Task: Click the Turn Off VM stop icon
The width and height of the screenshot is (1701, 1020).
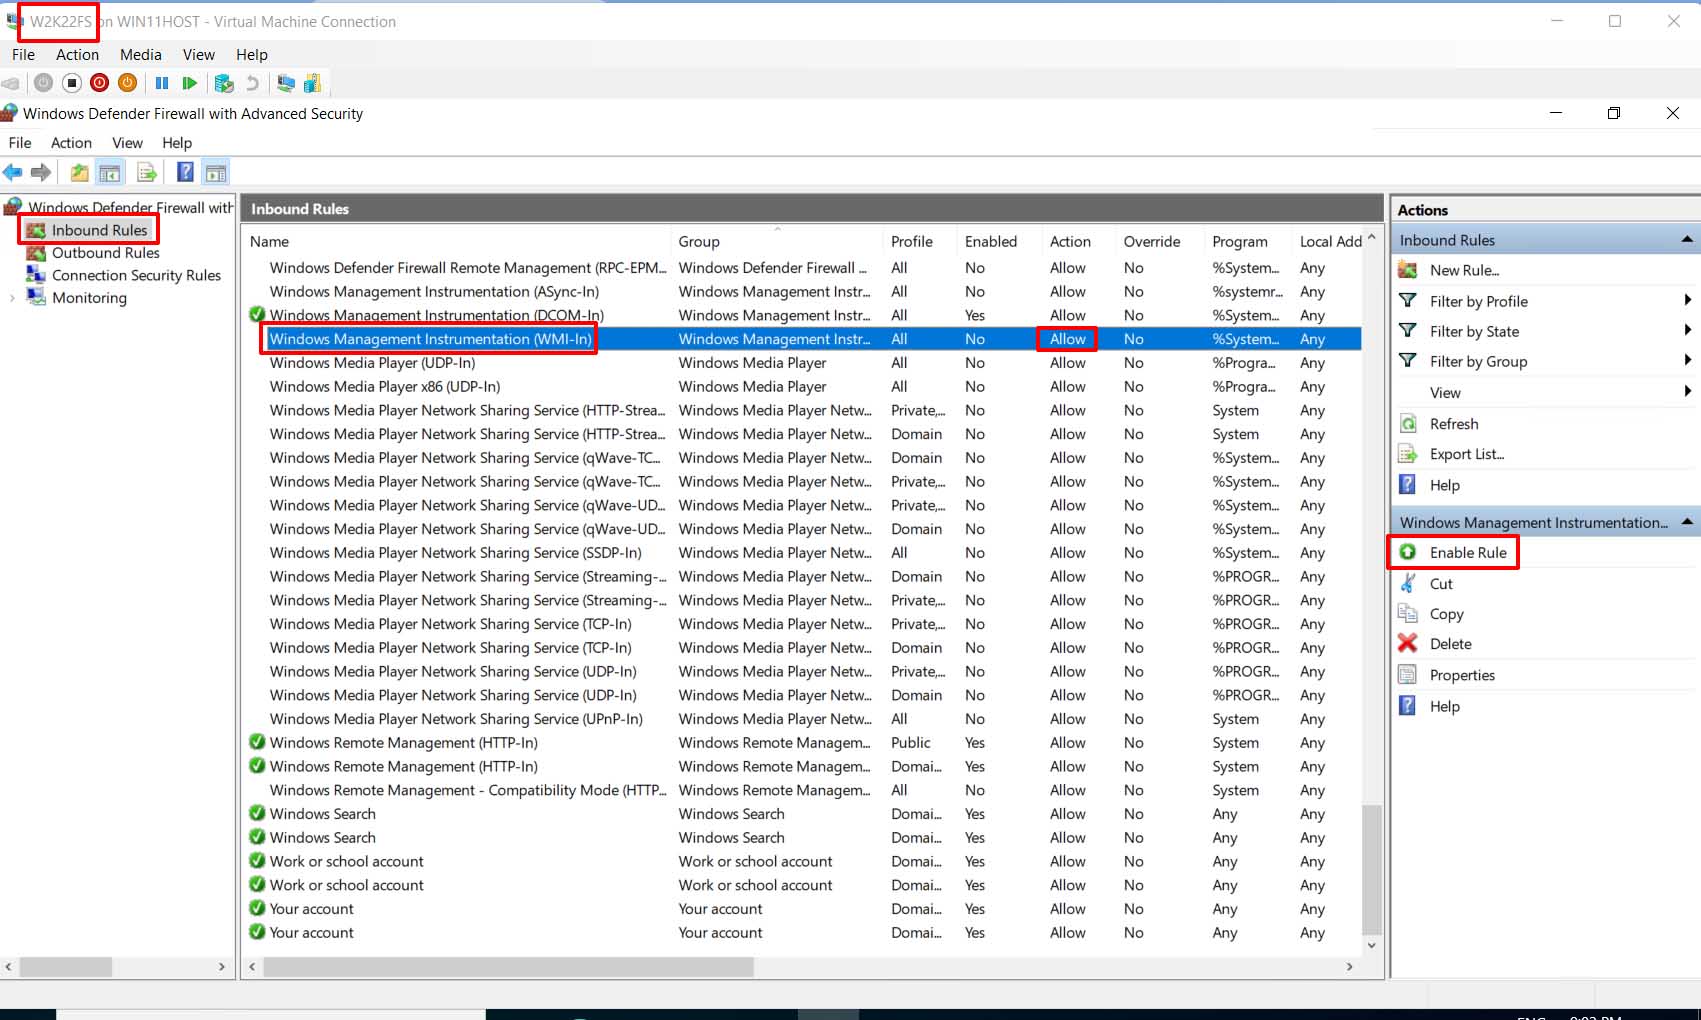Action: click(72, 83)
